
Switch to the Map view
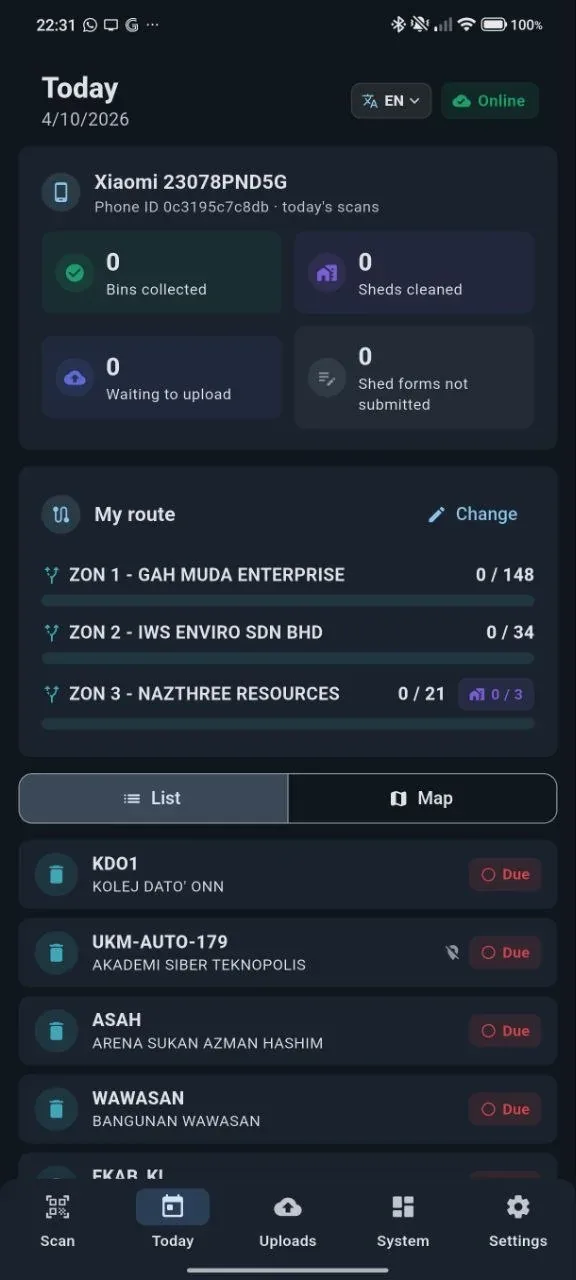422,798
